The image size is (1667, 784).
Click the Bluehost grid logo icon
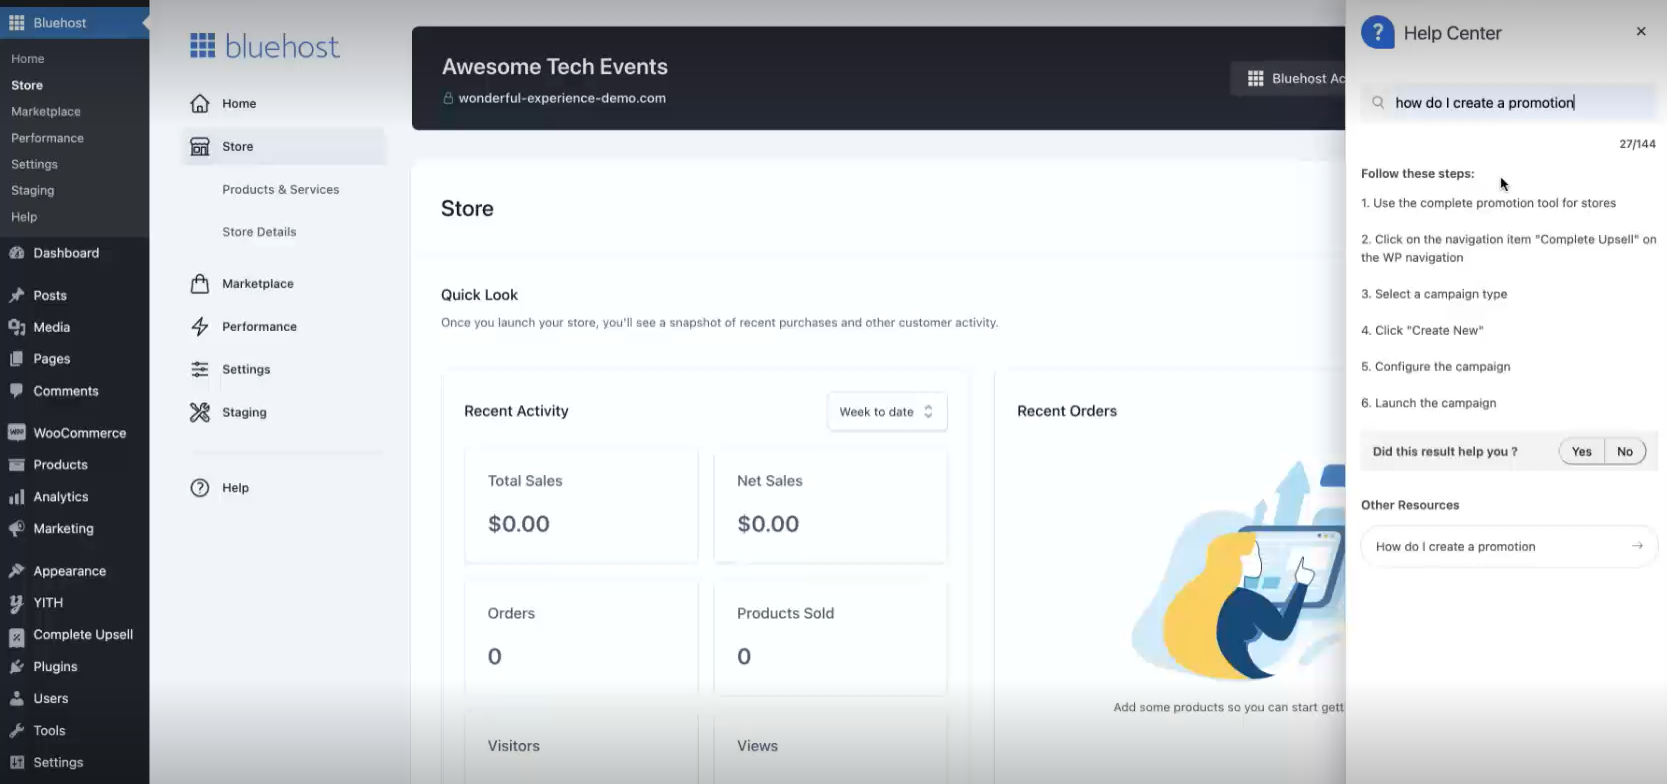tap(203, 46)
